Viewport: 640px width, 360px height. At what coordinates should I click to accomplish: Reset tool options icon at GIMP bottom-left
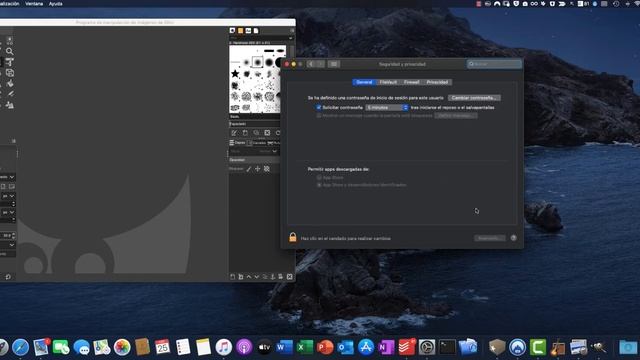(8, 277)
